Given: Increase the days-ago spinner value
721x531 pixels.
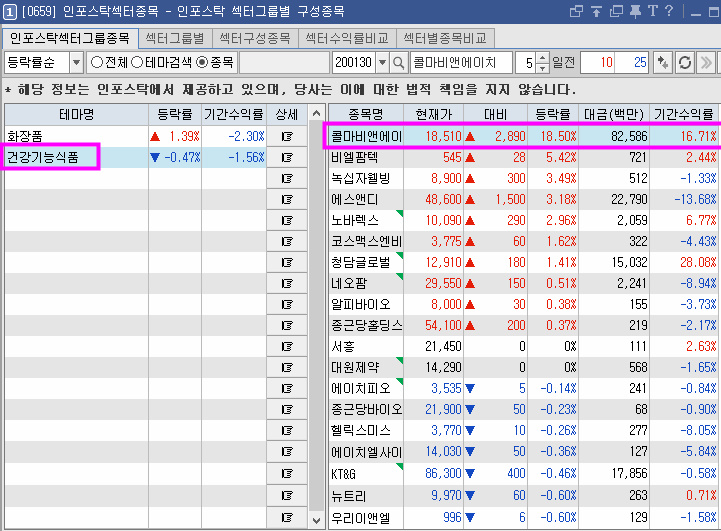Looking at the screenshot, I should pyautogui.click(x=543, y=58).
